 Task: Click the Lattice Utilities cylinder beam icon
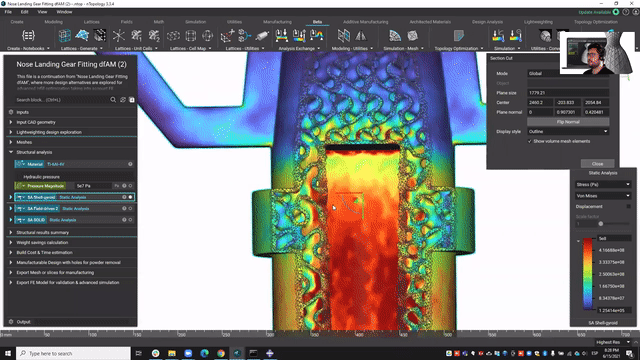click(262, 36)
